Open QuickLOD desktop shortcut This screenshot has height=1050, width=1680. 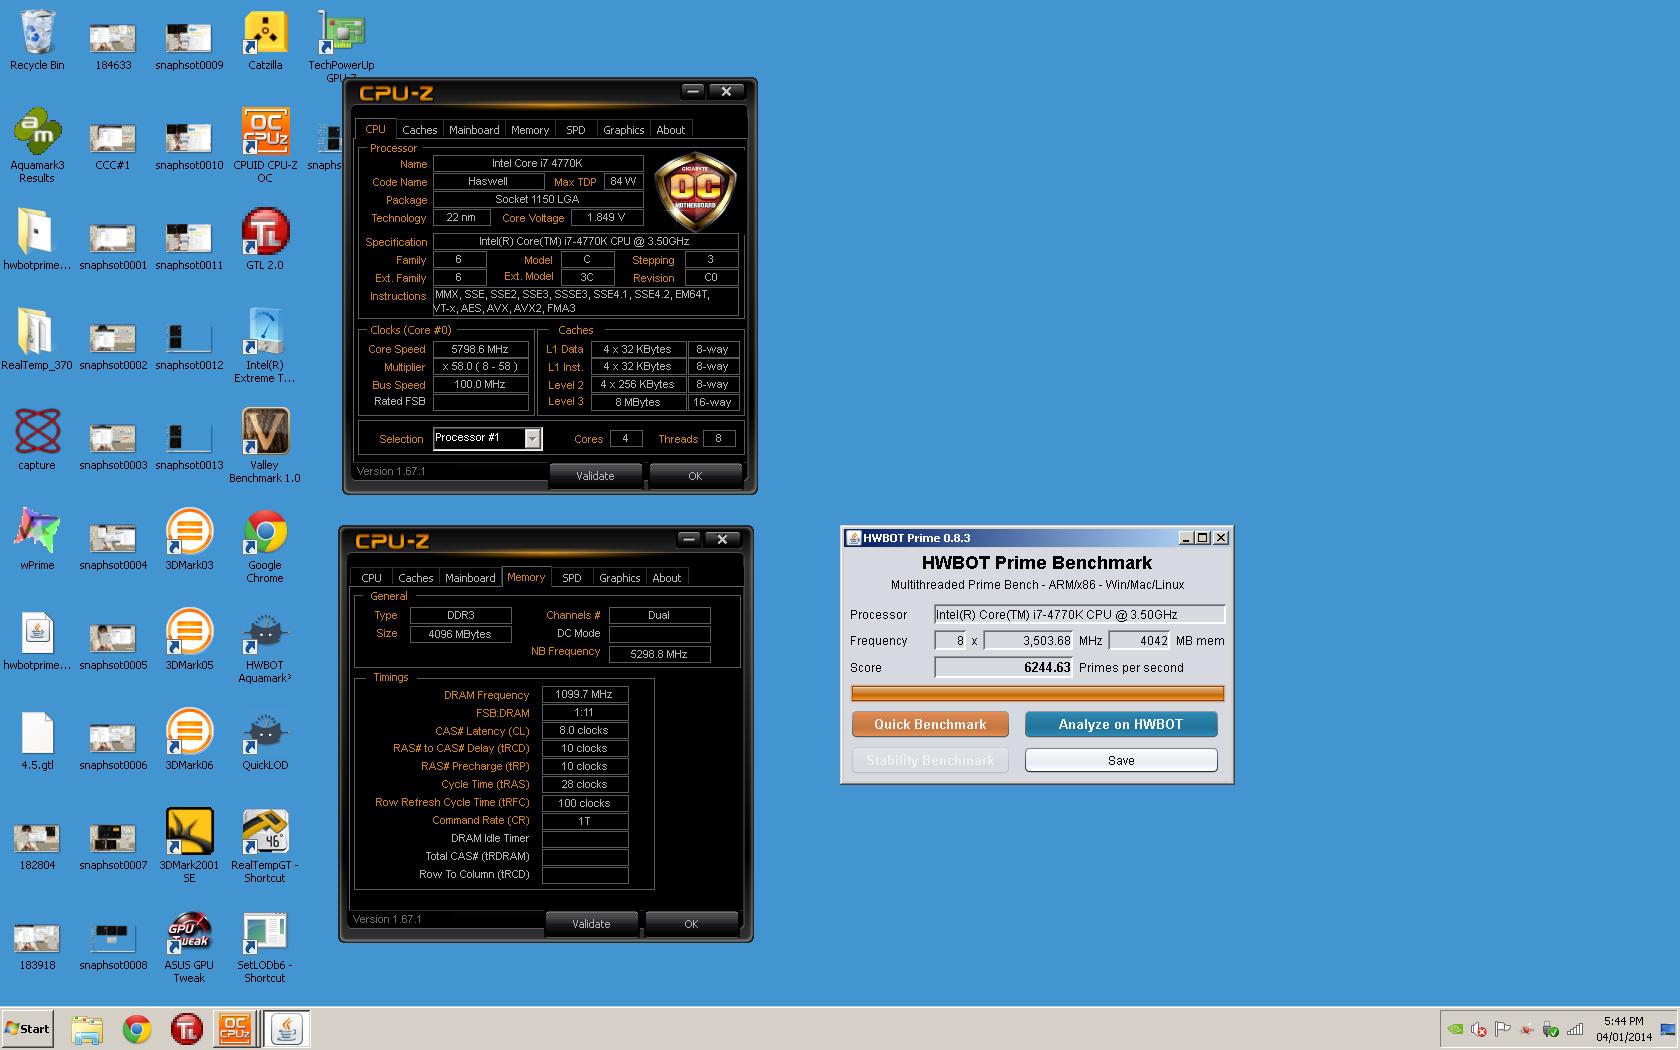(265, 740)
